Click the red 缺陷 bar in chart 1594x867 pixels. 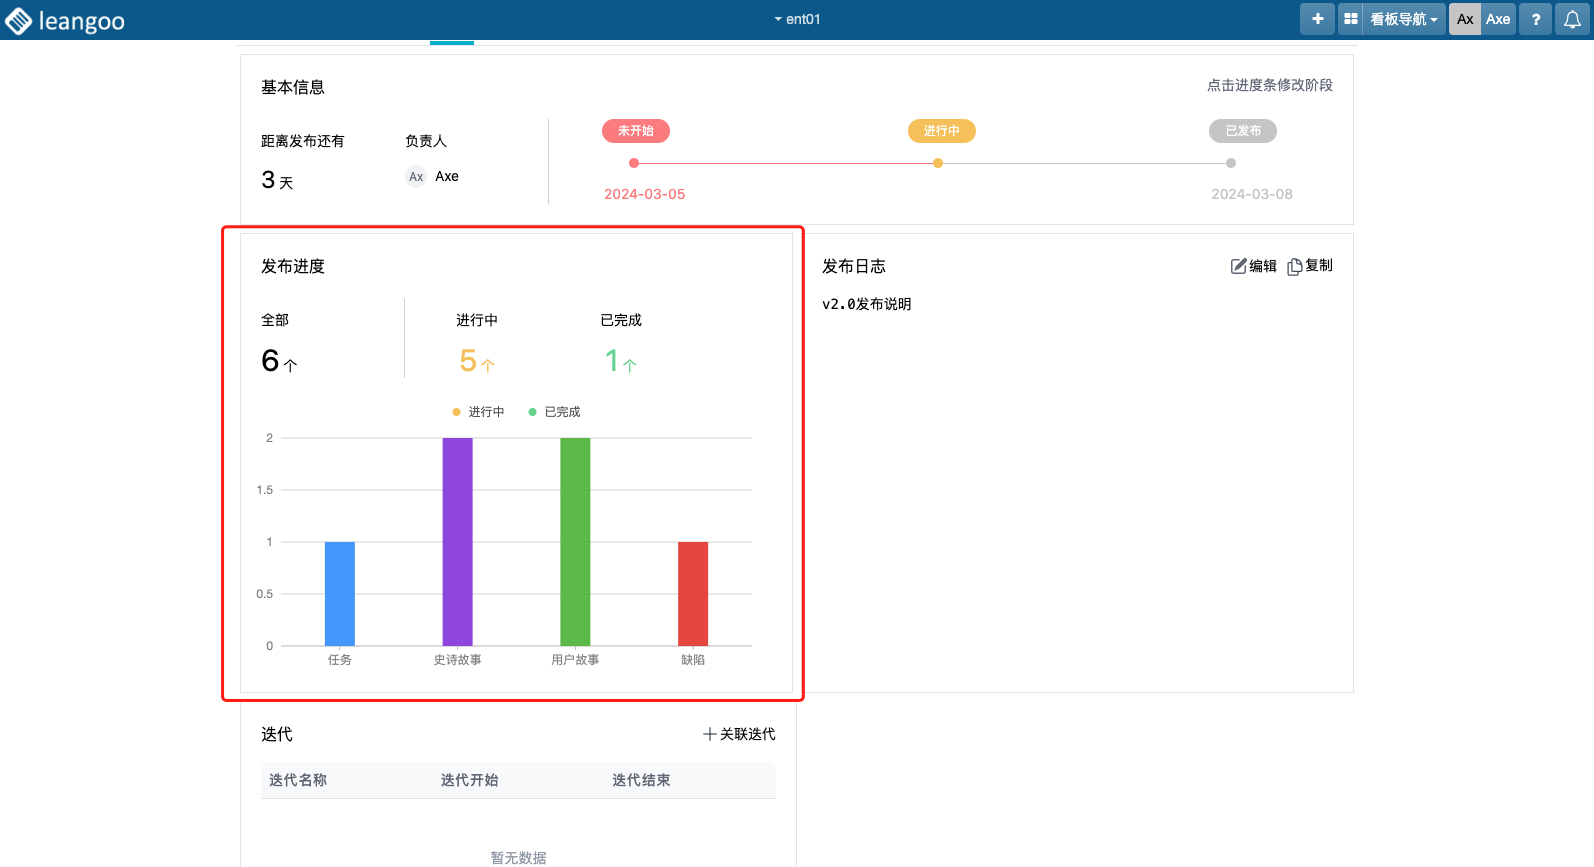(x=693, y=593)
